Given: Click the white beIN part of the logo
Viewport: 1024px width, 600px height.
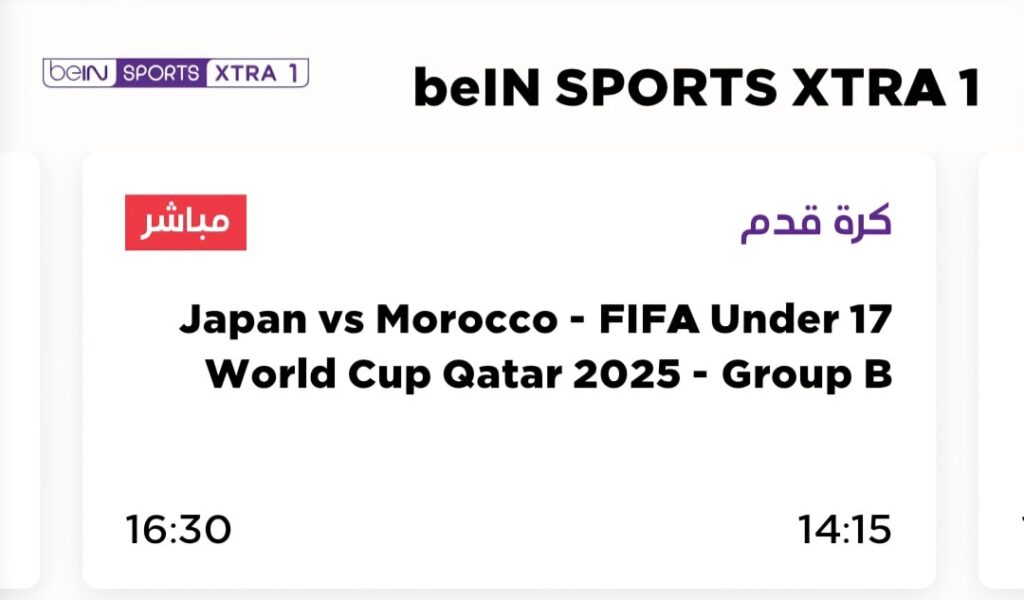Looking at the screenshot, I should click(x=79, y=73).
